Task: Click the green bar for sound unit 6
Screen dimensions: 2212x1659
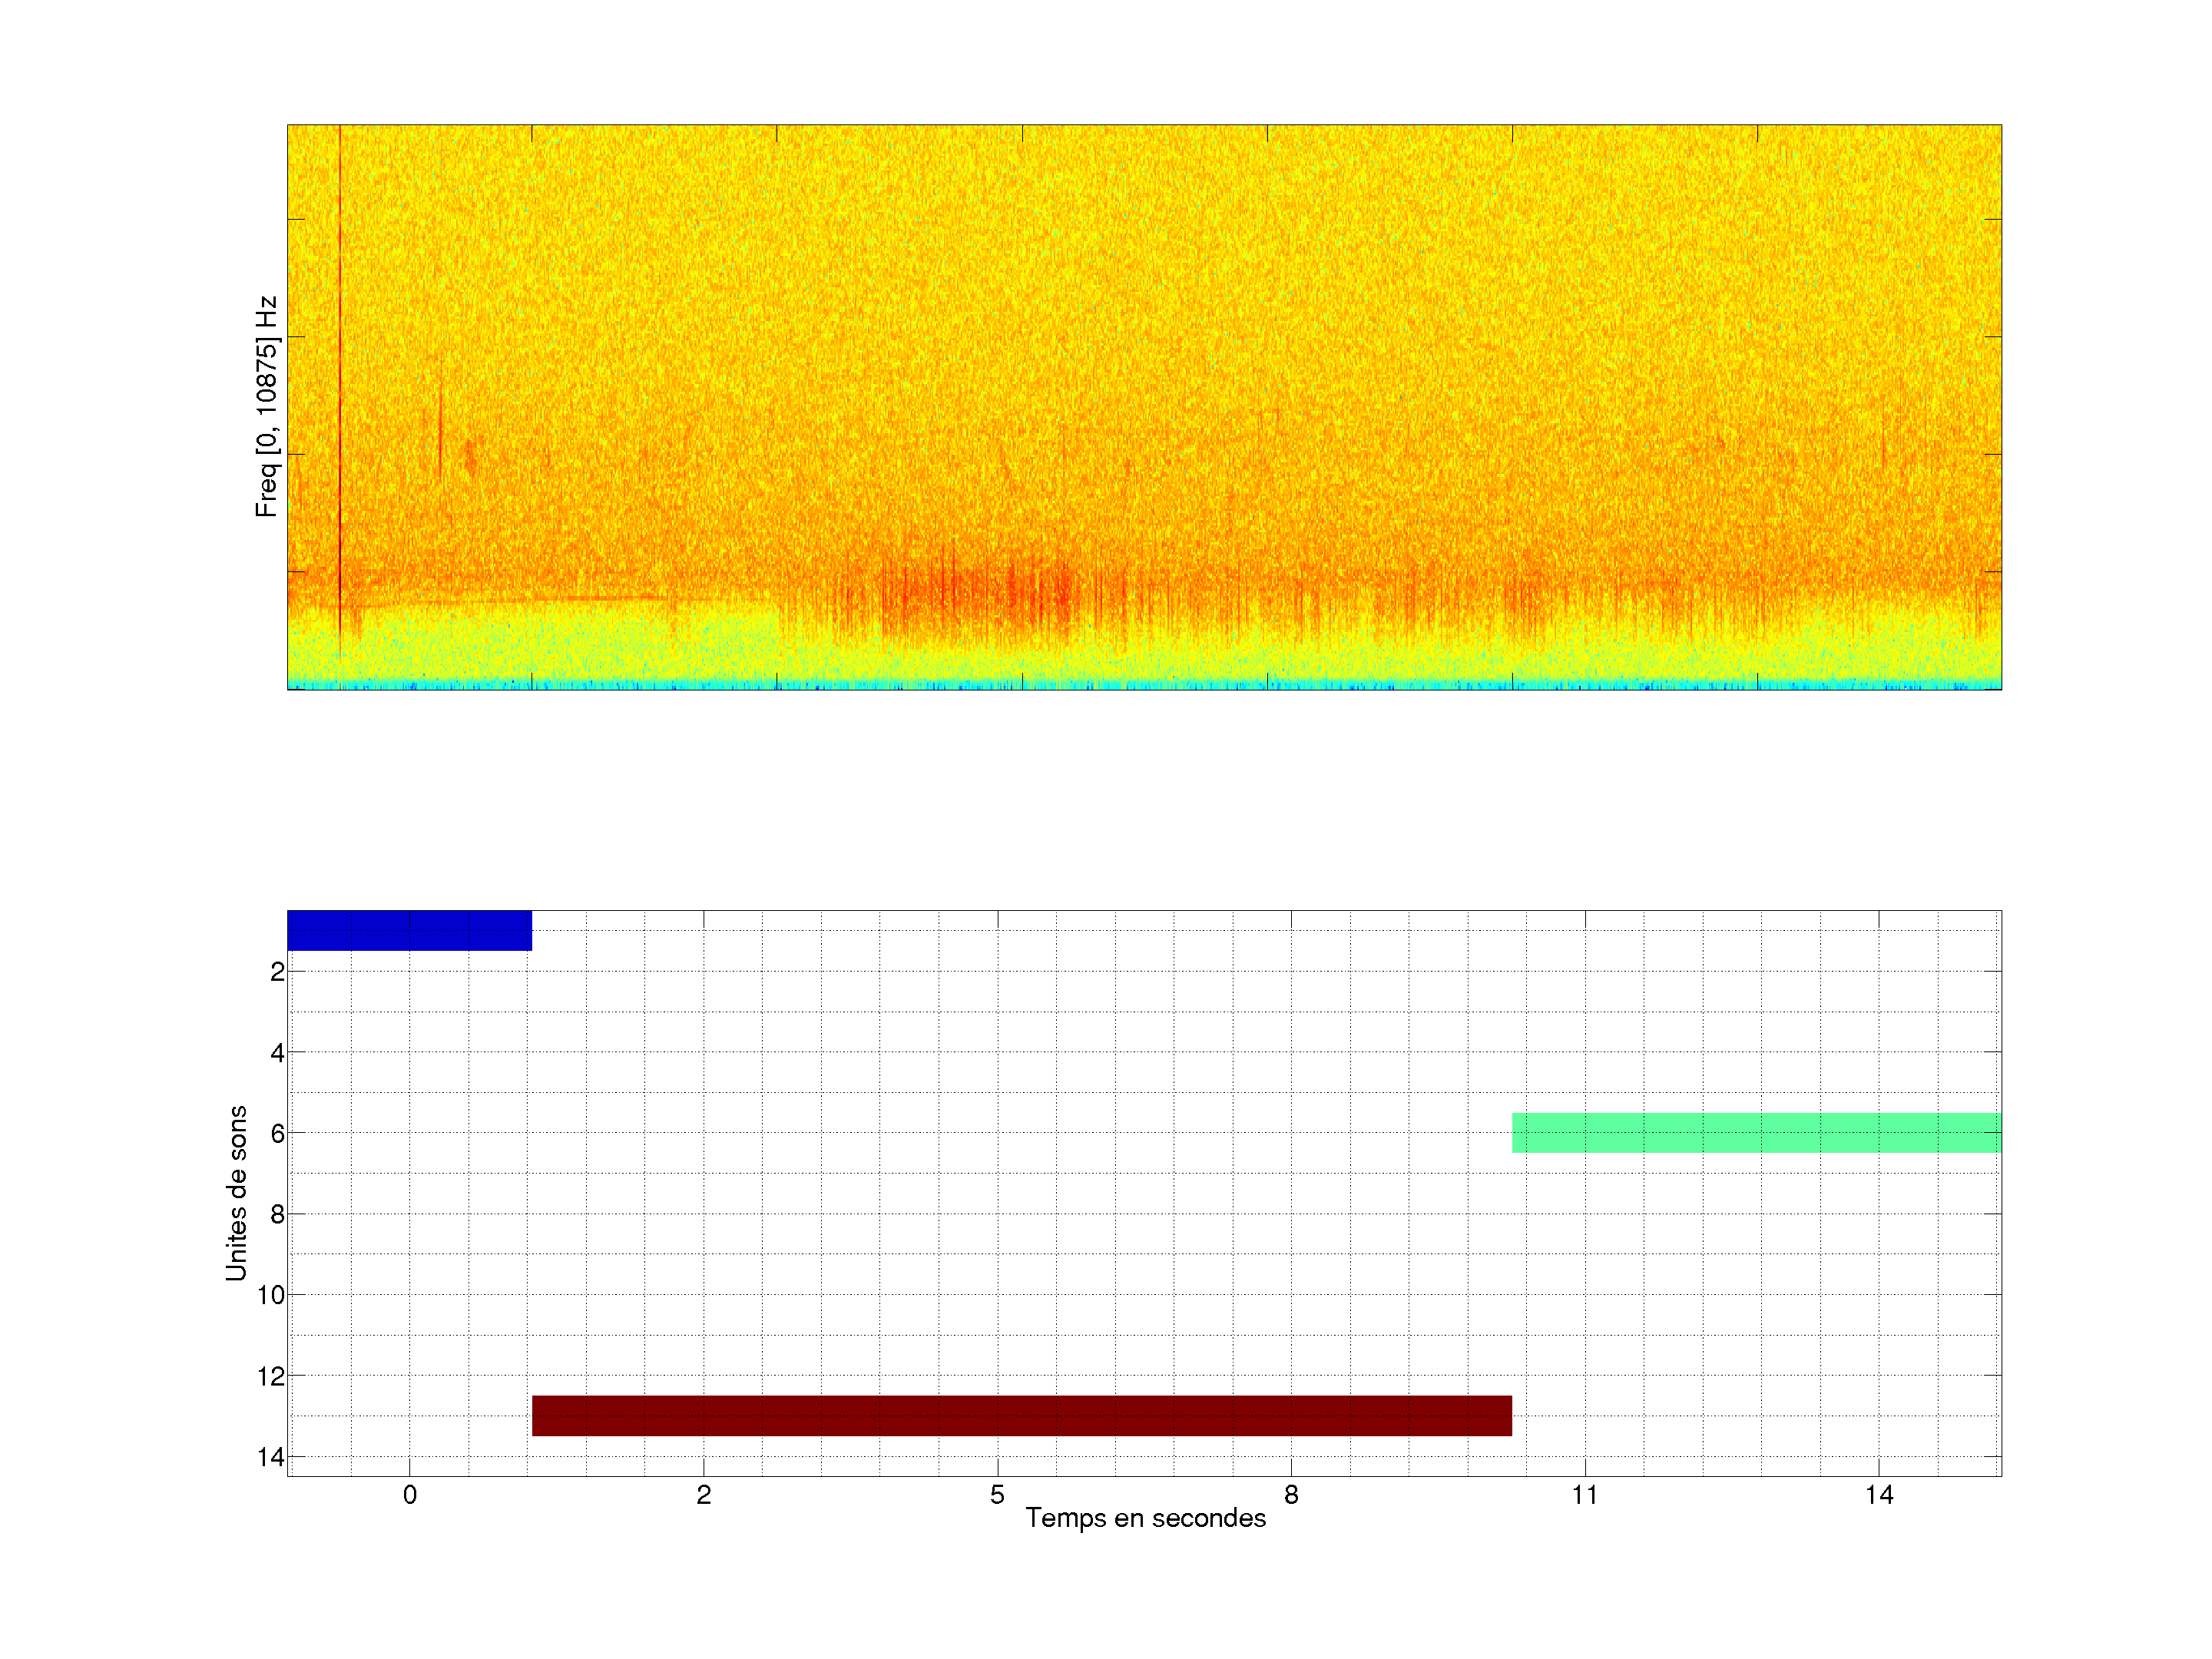Action: click(1756, 1133)
